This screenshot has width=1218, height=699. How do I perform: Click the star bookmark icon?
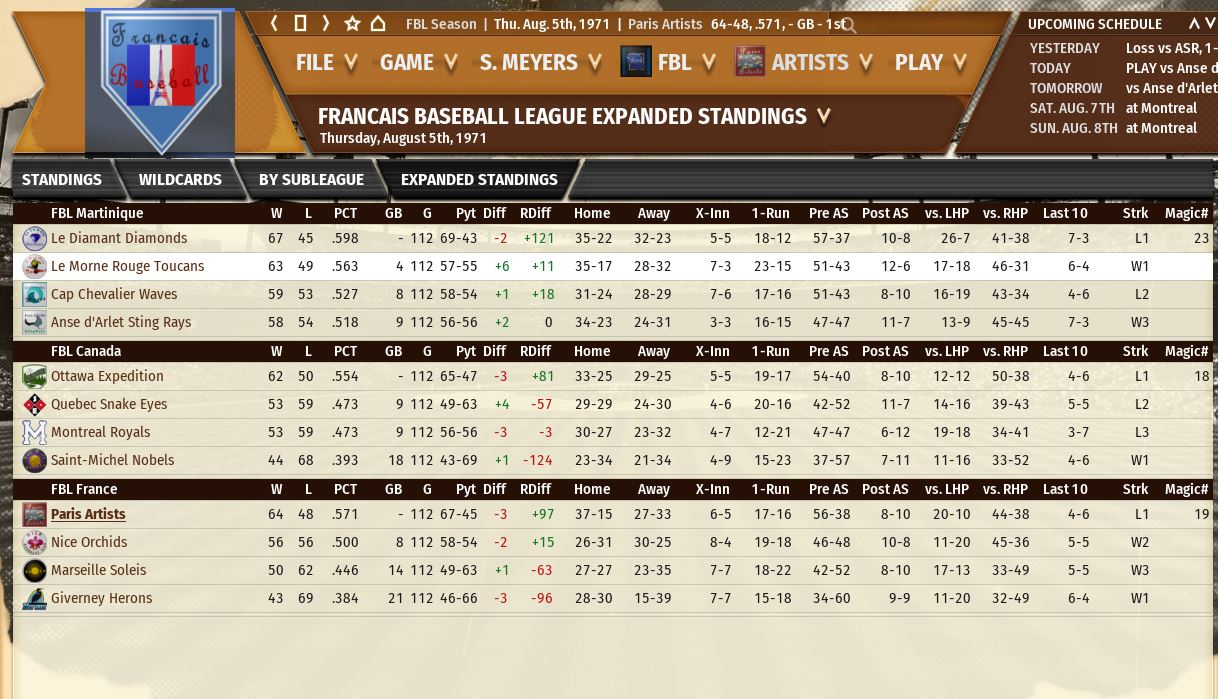(352, 24)
